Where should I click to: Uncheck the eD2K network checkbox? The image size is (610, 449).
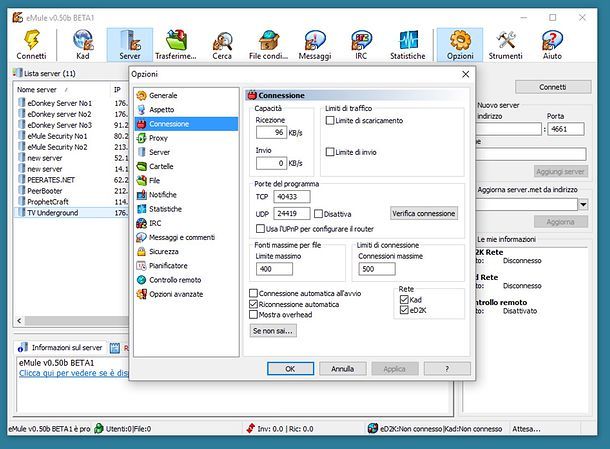(404, 310)
